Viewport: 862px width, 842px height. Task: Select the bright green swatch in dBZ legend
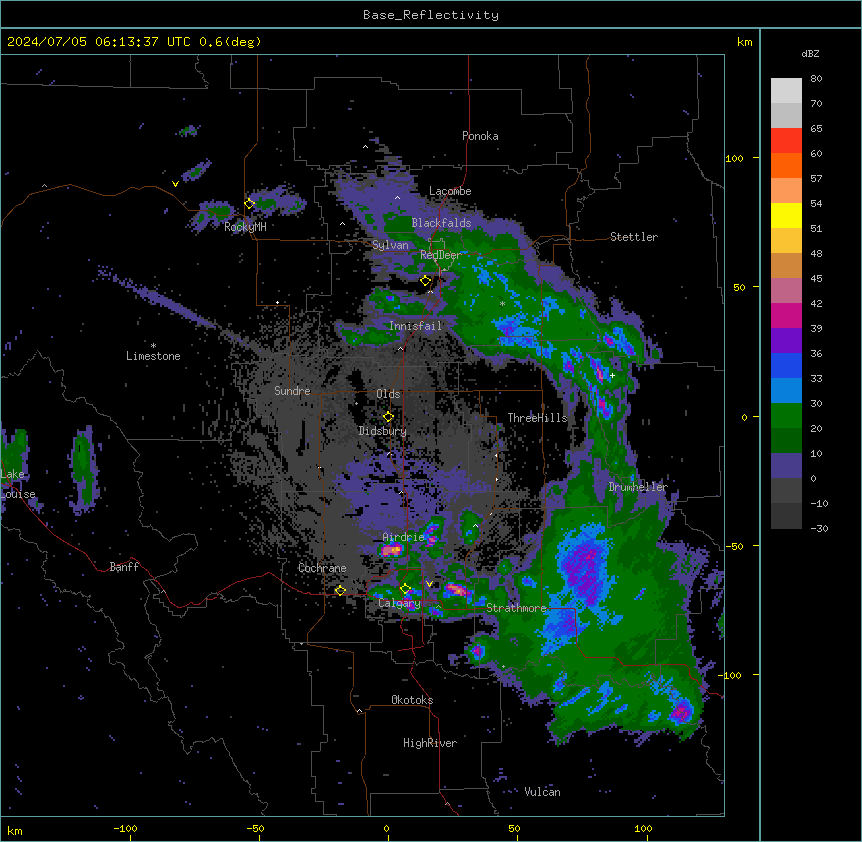pos(786,416)
